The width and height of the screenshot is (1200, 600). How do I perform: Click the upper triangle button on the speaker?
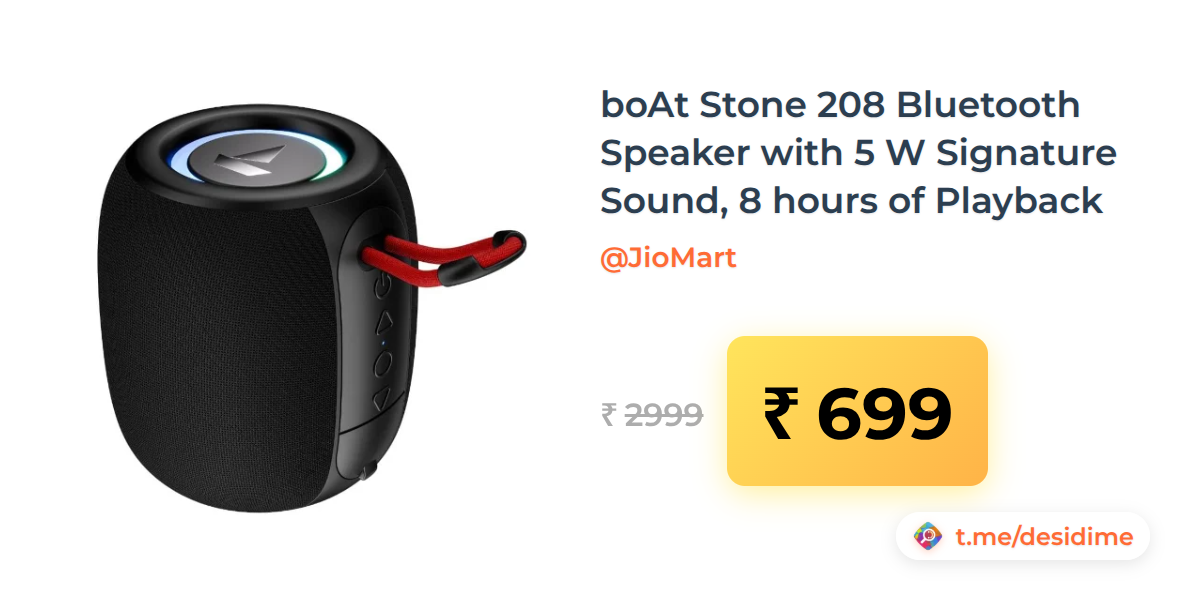(383, 324)
